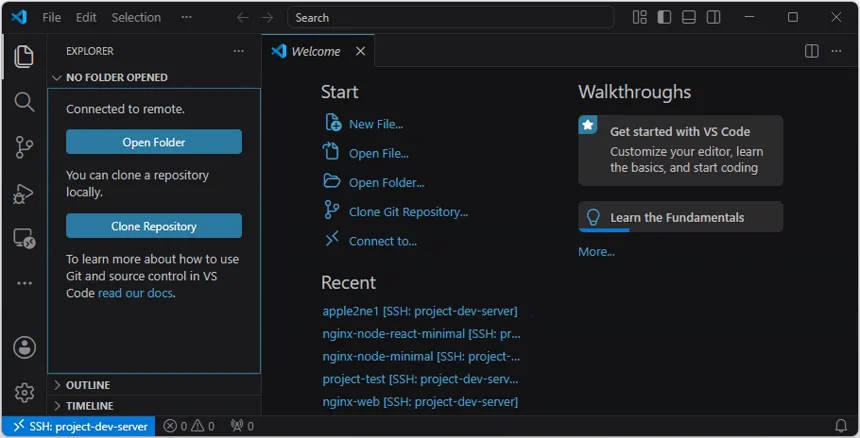Click SSH: project-dev-server remote status indicator
Screen dimensions: 860x438
coord(78,426)
